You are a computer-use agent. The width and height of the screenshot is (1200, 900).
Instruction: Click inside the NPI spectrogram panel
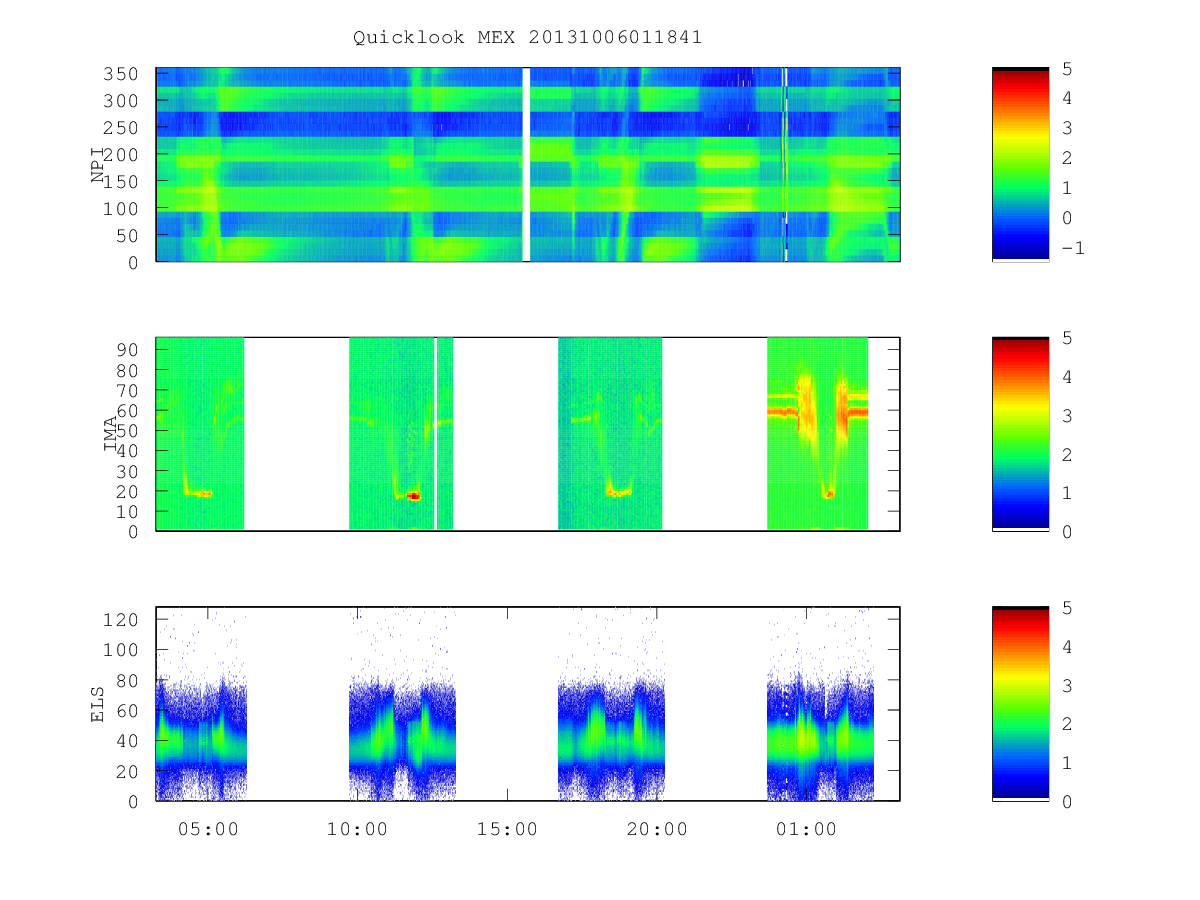(528, 164)
